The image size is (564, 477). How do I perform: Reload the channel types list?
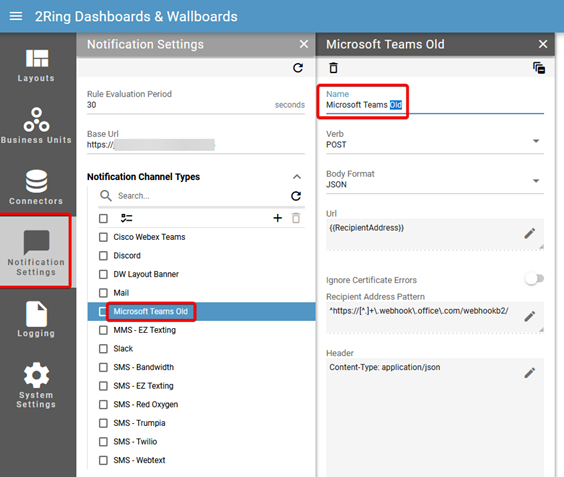pos(296,196)
